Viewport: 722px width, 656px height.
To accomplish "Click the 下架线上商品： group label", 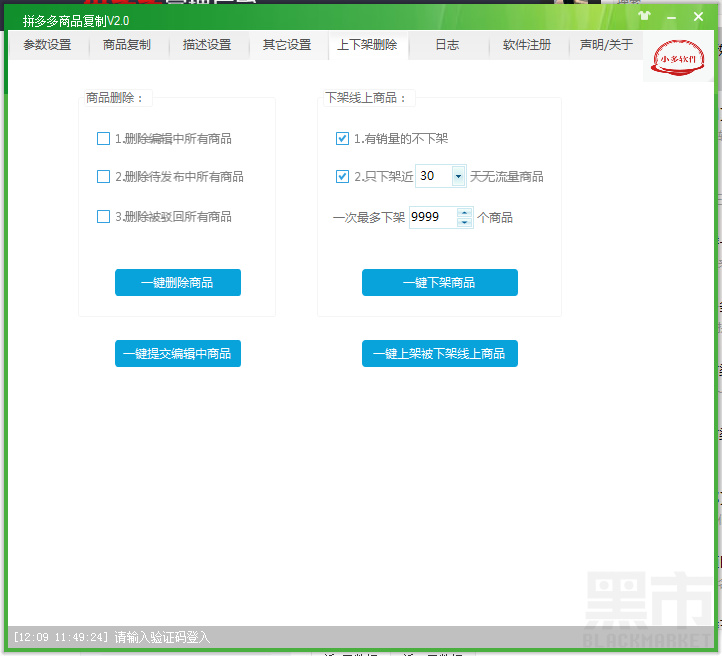I will click(366, 98).
